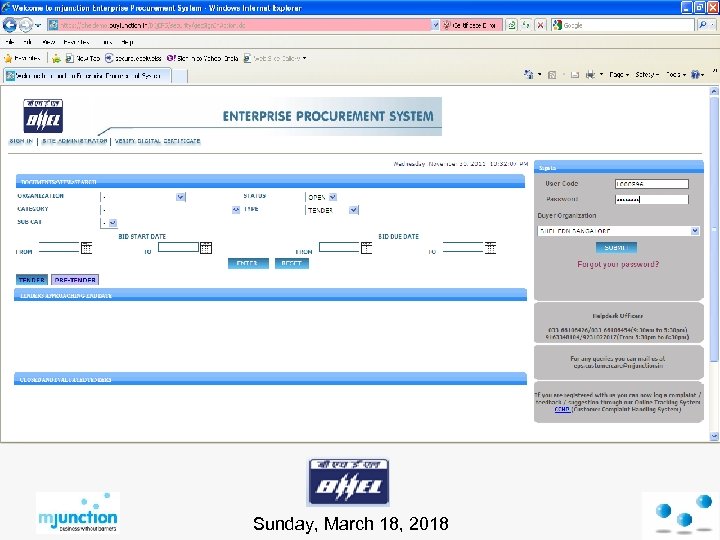Open calendar for Bid Start Date From
720x540 pixels.
[86, 248]
